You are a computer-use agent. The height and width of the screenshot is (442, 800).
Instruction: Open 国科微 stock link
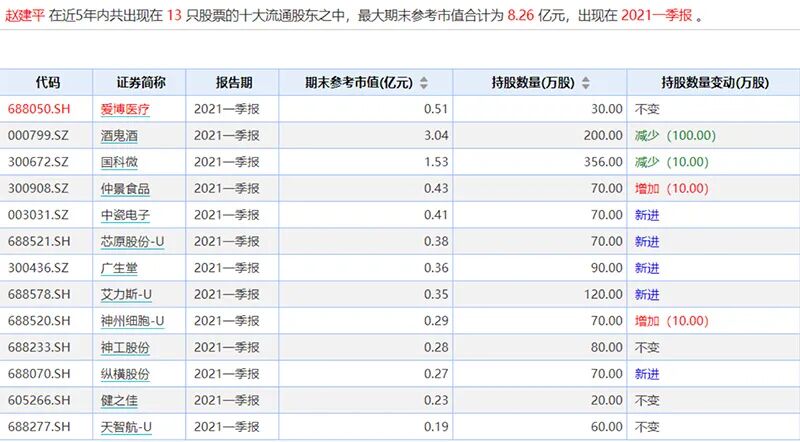click(119, 162)
